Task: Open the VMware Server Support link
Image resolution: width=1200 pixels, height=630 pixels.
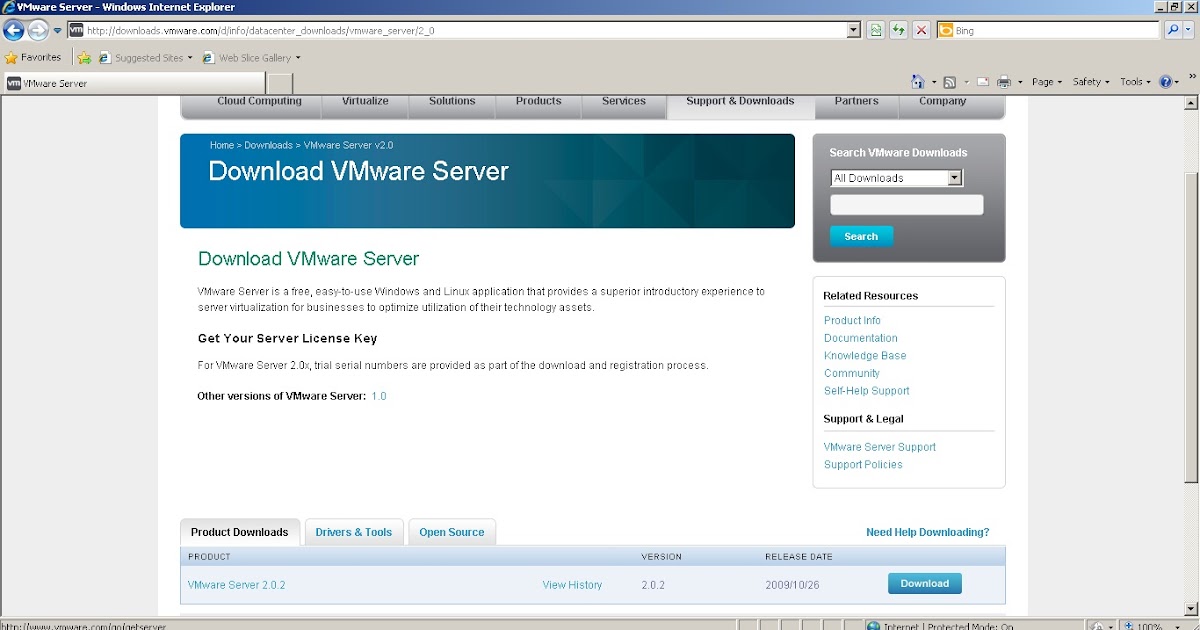Action: (880, 447)
